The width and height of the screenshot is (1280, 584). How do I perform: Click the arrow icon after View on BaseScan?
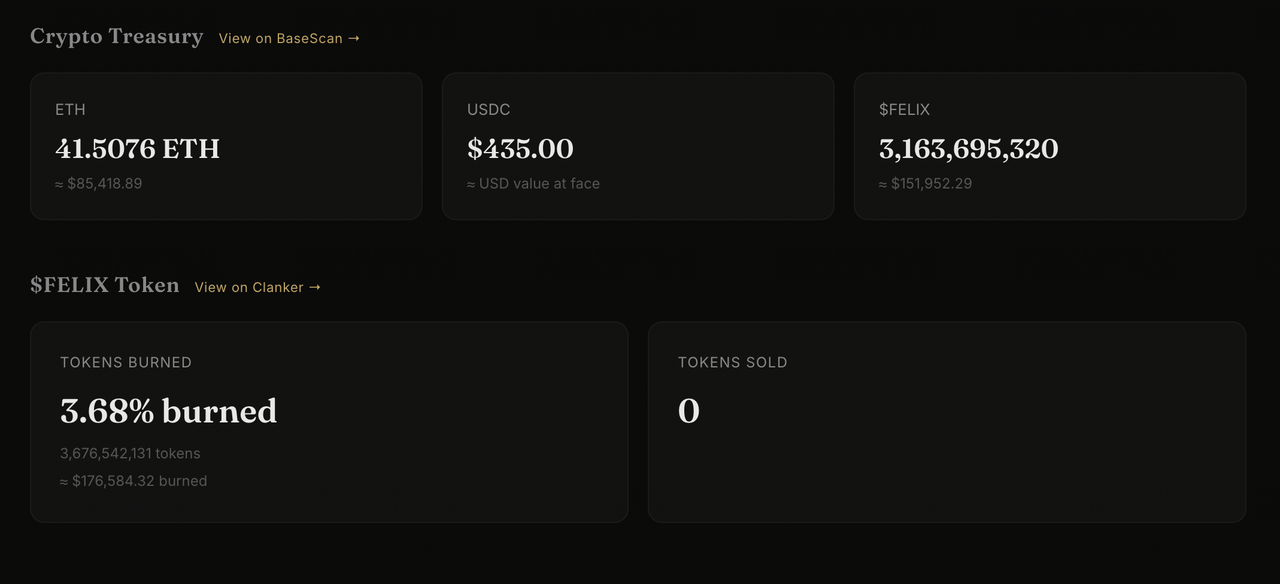pos(354,38)
